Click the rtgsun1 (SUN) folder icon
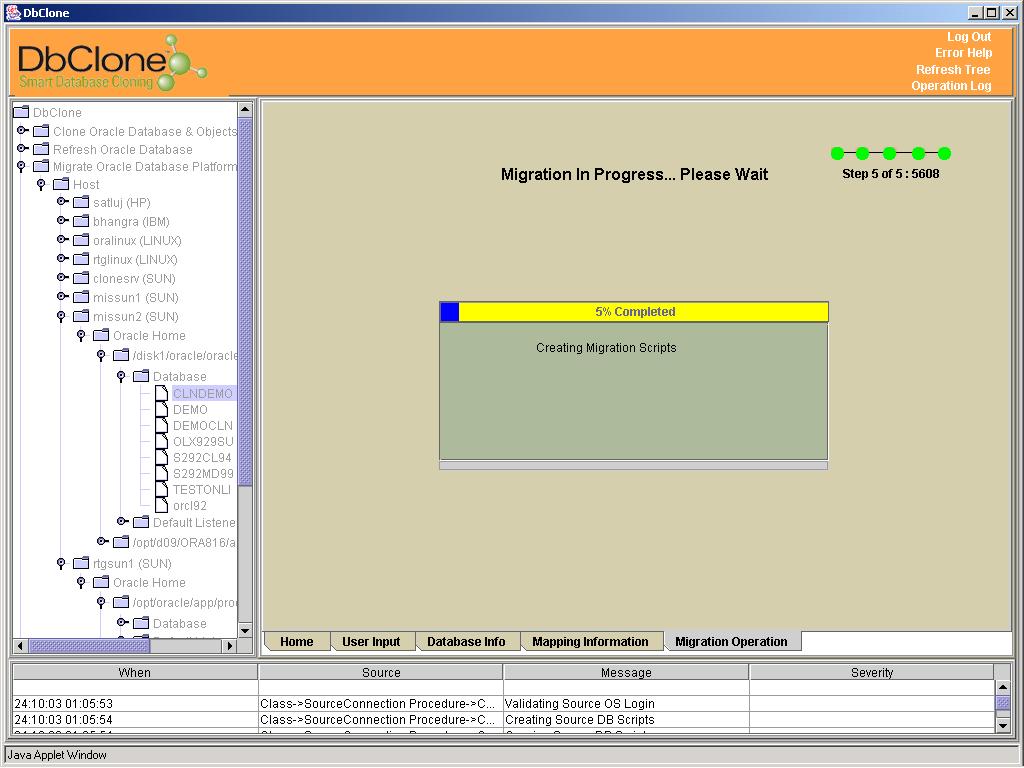1024x768 pixels. (x=81, y=563)
